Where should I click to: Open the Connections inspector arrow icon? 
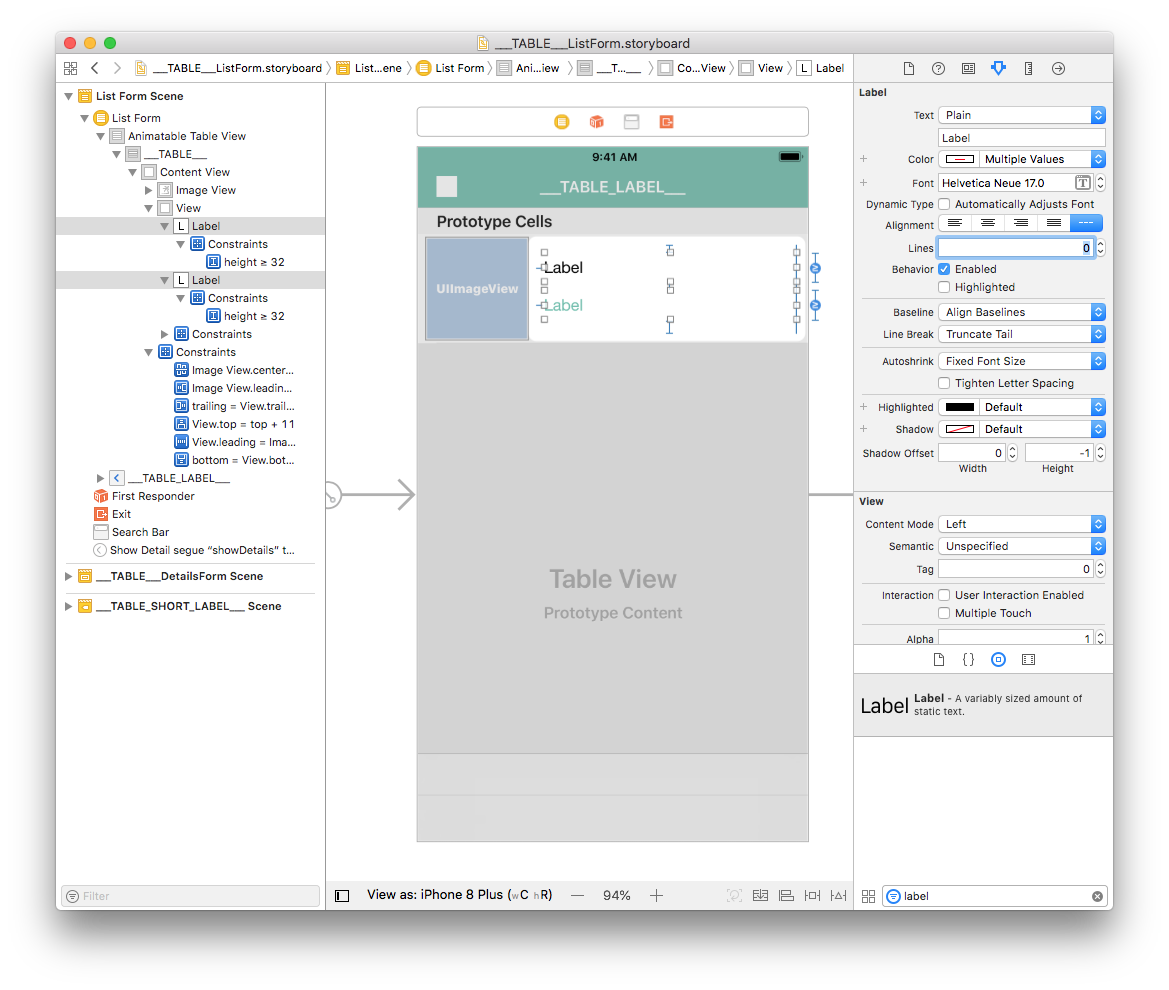pyautogui.click(x=1058, y=69)
